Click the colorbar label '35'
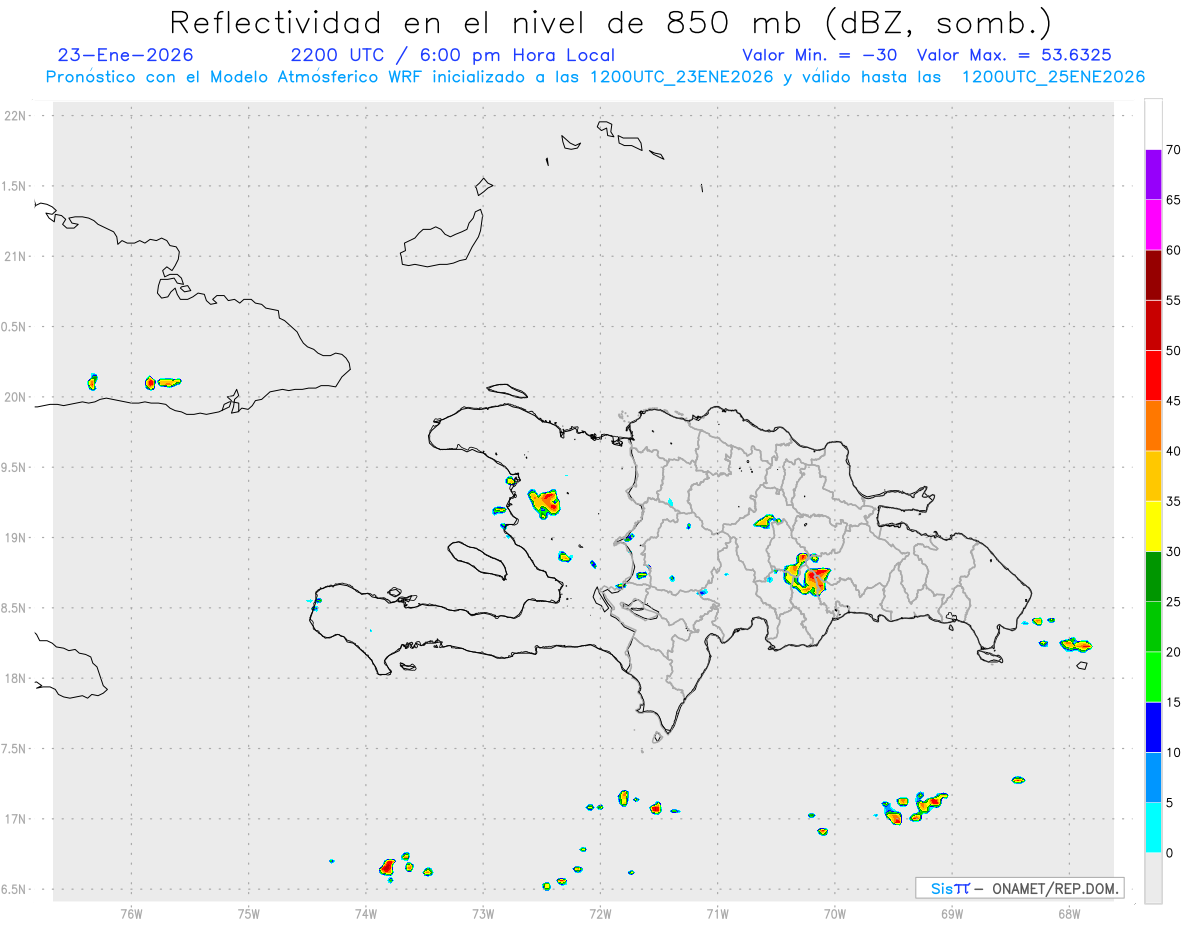This screenshot has width=1200, height=927. (x=1173, y=501)
